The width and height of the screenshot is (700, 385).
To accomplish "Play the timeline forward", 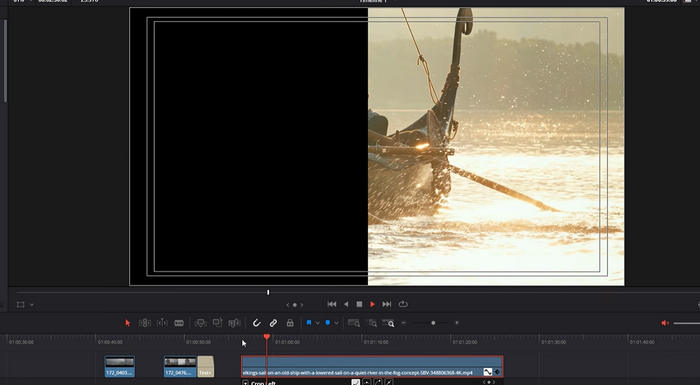I will [x=372, y=304].
